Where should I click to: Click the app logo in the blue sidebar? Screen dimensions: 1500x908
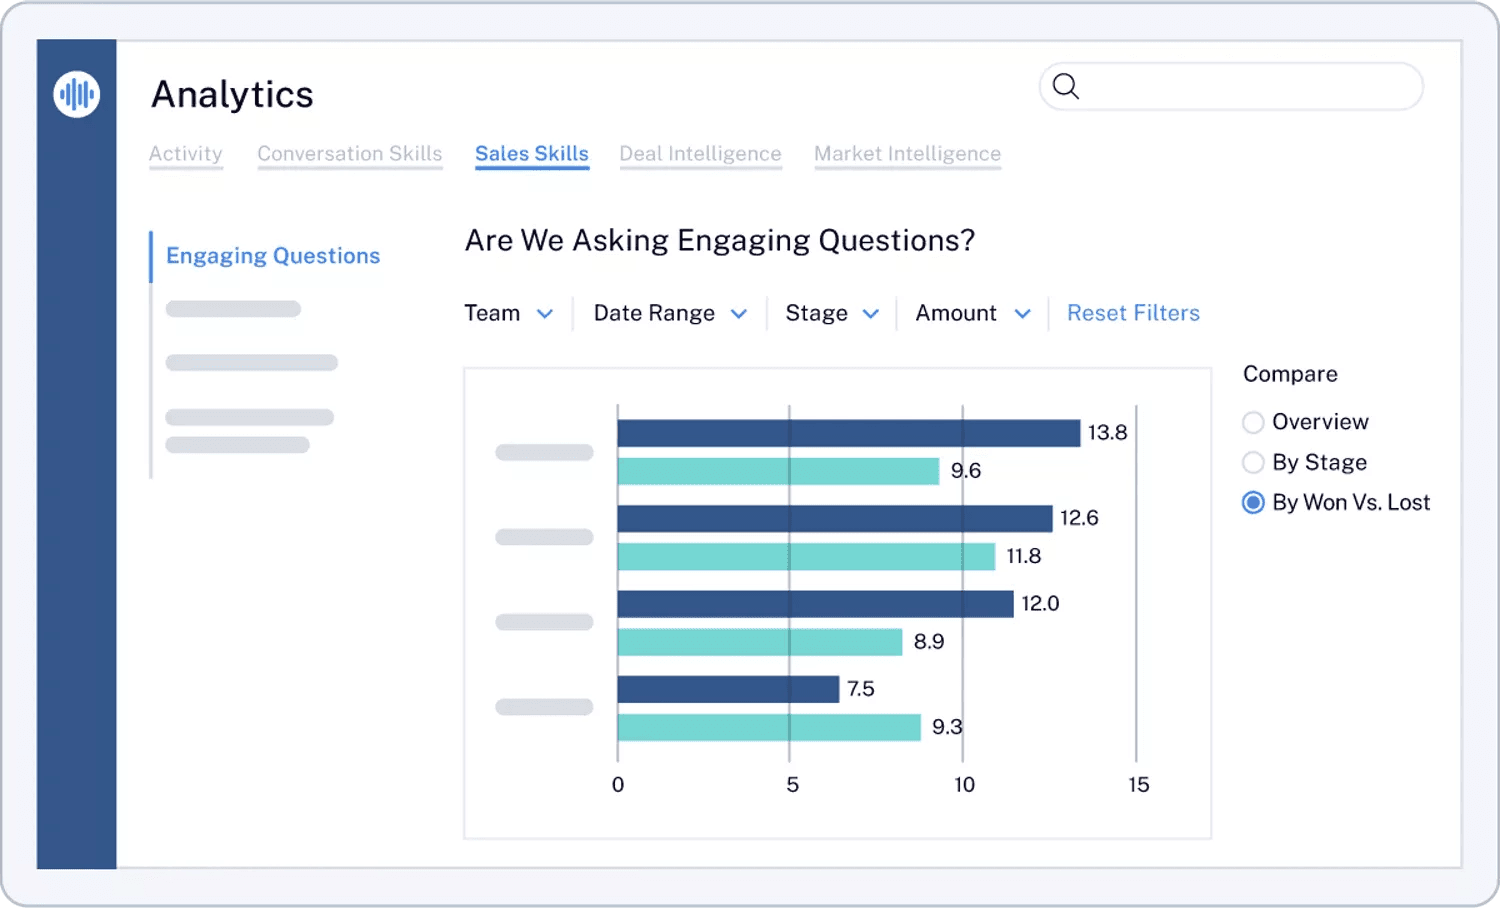pyautogui.click(x=76, y=93)
